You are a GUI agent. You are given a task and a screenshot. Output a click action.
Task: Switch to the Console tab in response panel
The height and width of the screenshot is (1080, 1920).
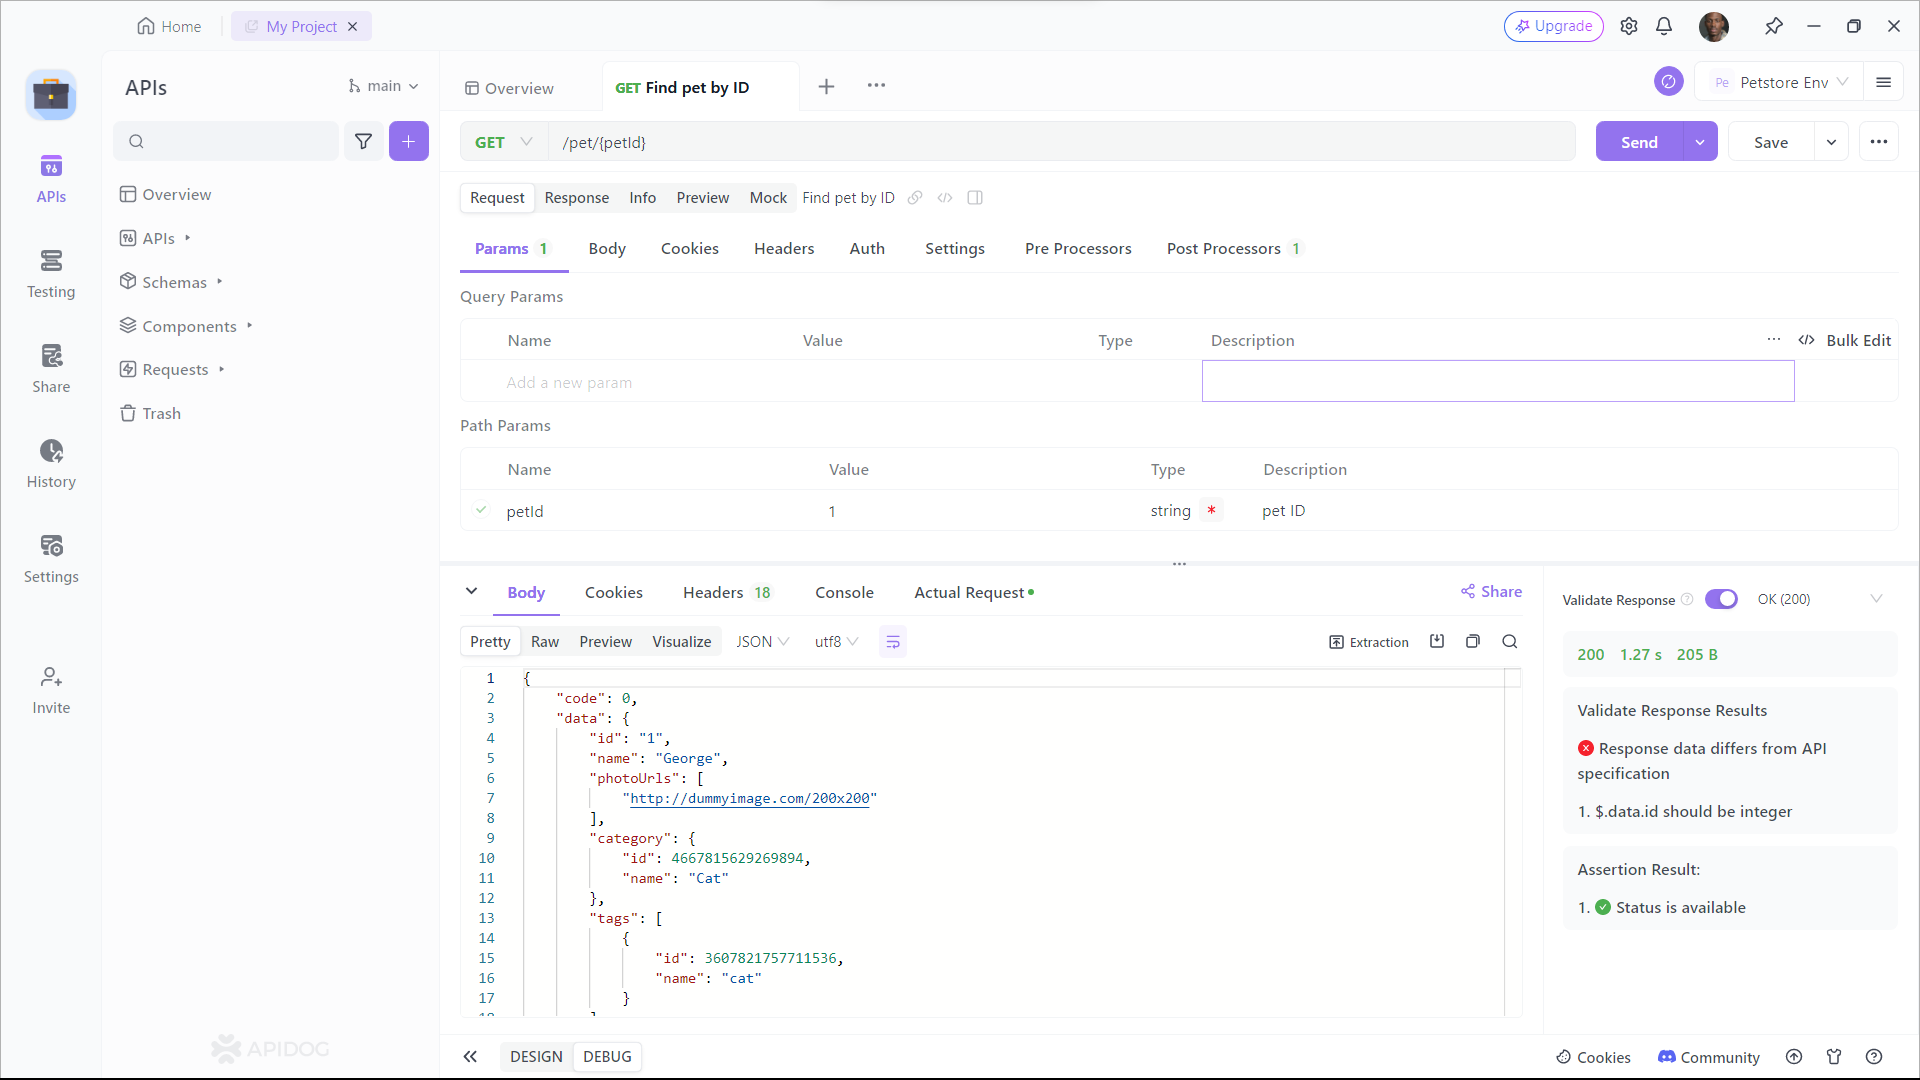[845, 592]
